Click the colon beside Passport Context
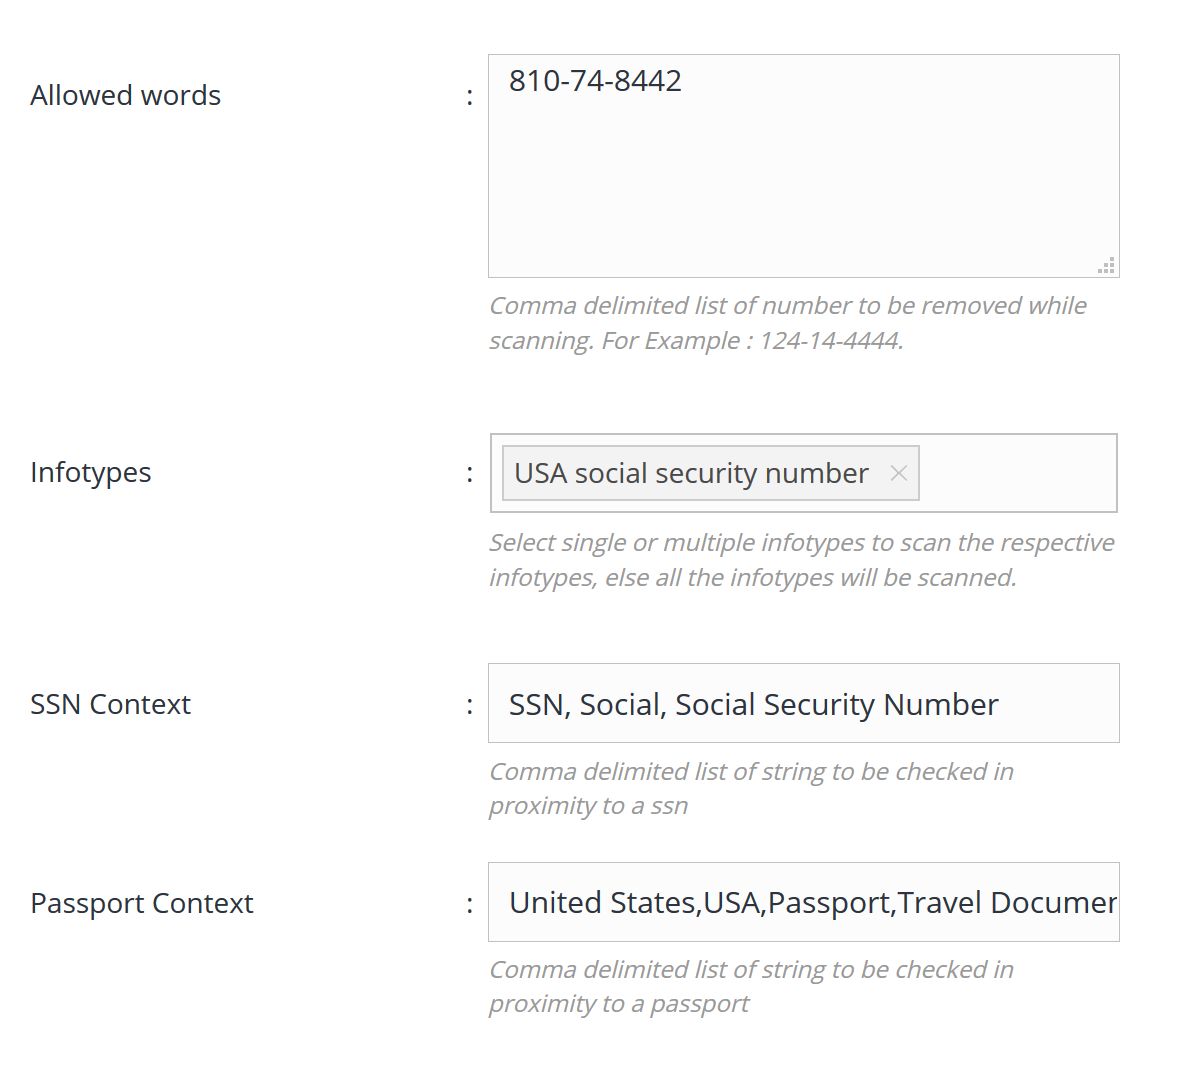 [x=469, y=904]
